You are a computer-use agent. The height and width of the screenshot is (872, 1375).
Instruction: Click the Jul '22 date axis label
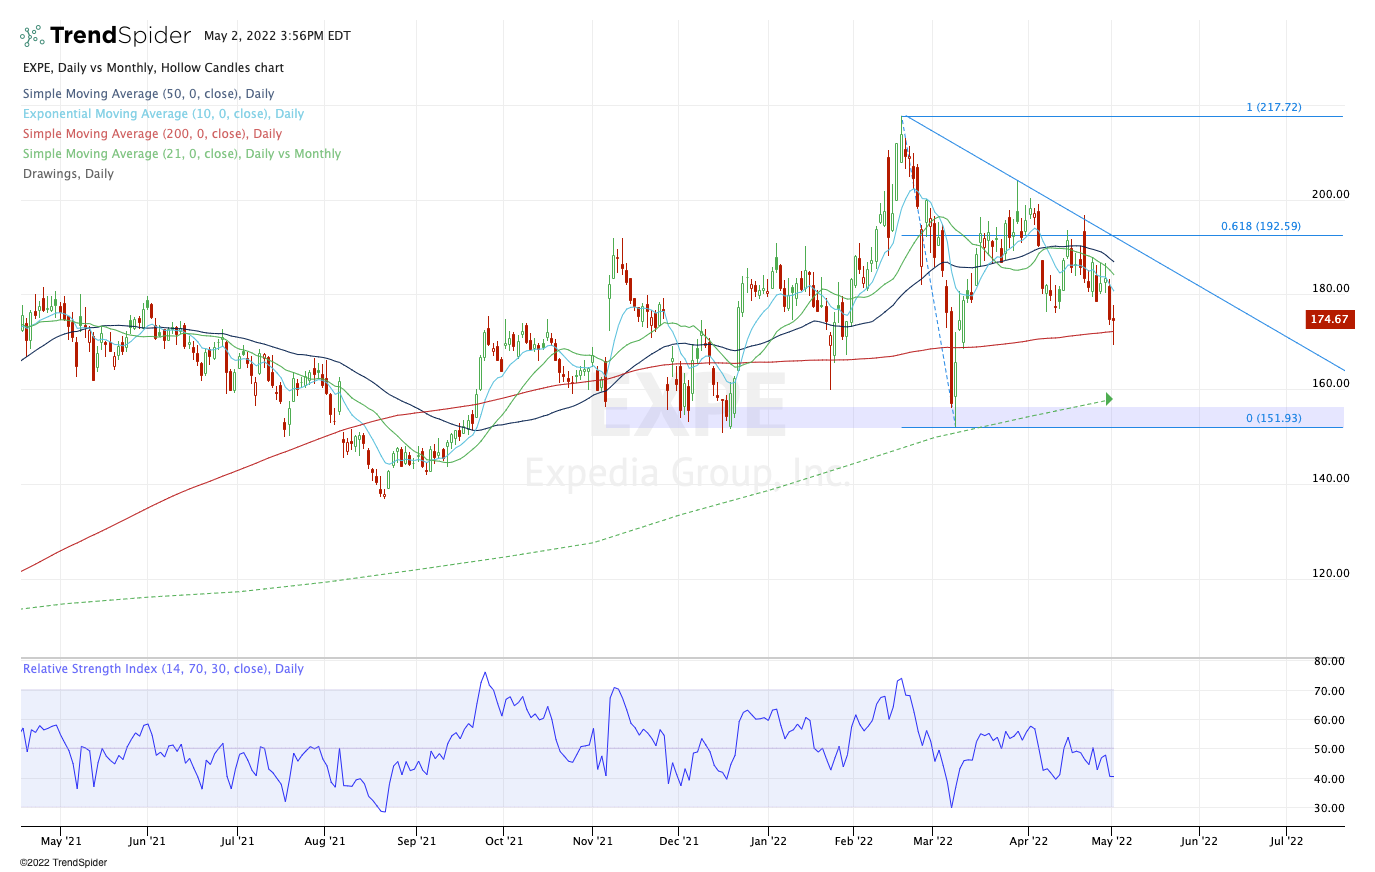(1286, 841)
